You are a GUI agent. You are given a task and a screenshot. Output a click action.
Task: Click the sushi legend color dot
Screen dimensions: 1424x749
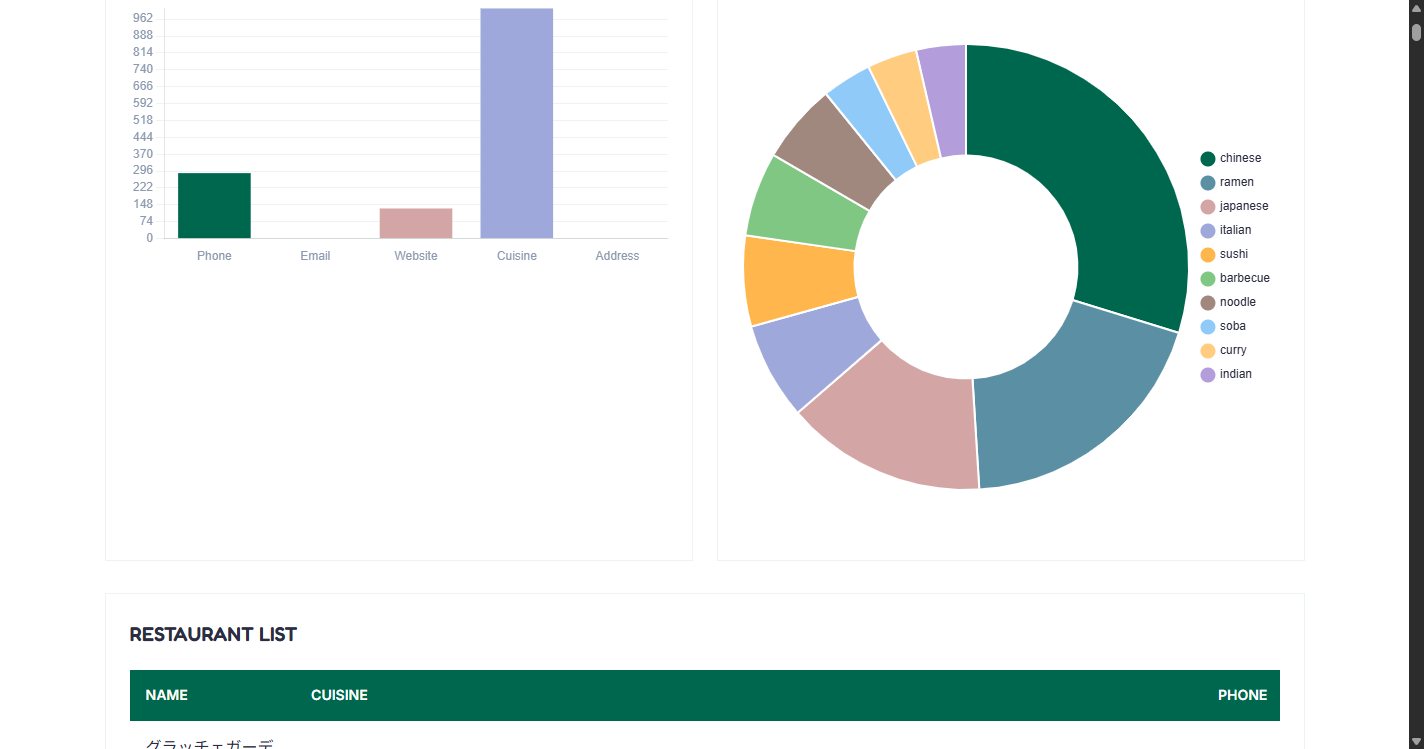(1208, 254)
